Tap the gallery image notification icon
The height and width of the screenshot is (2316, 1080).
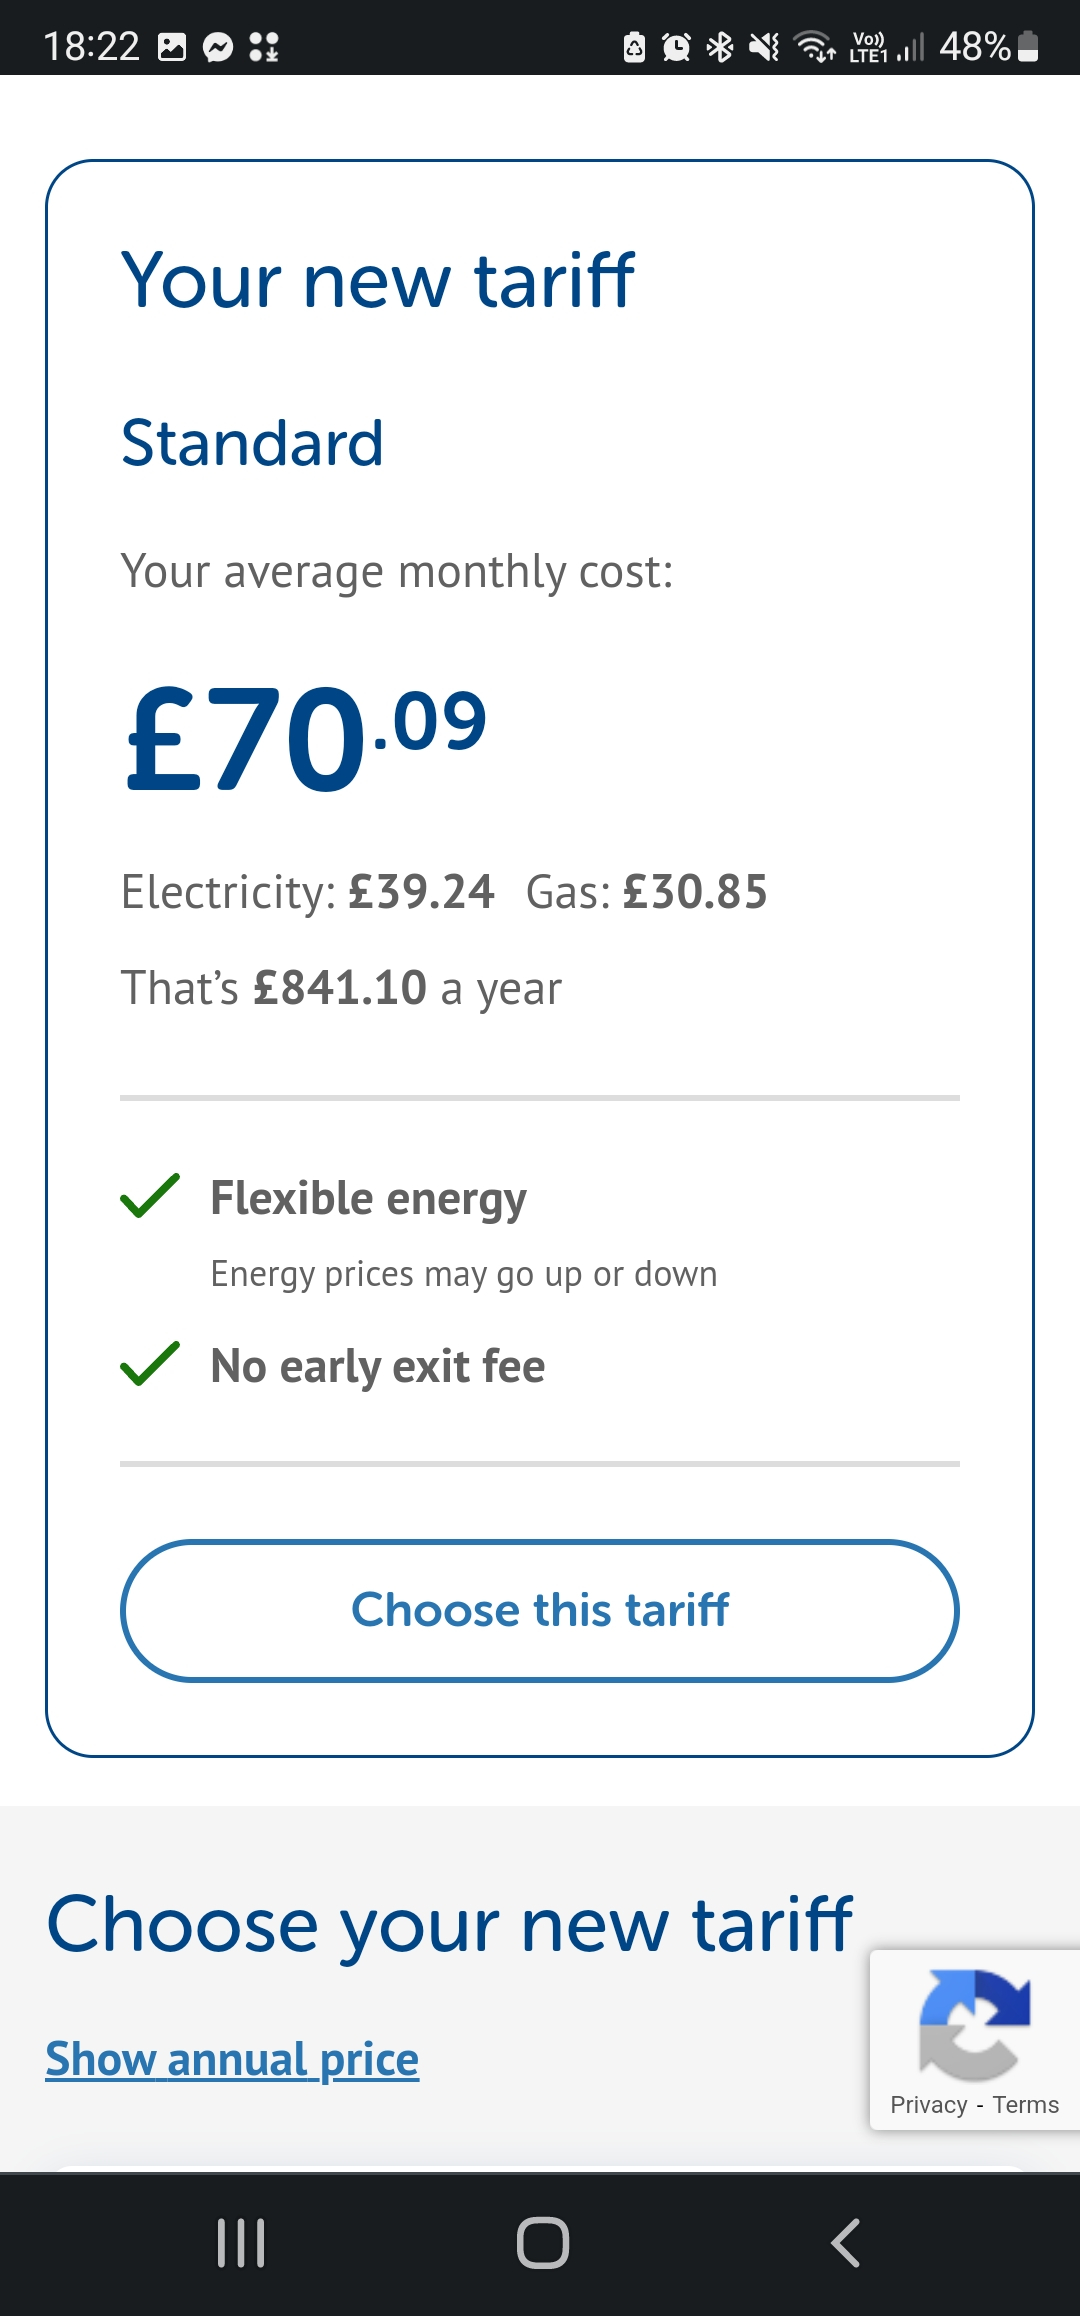(x=172, y=47)
